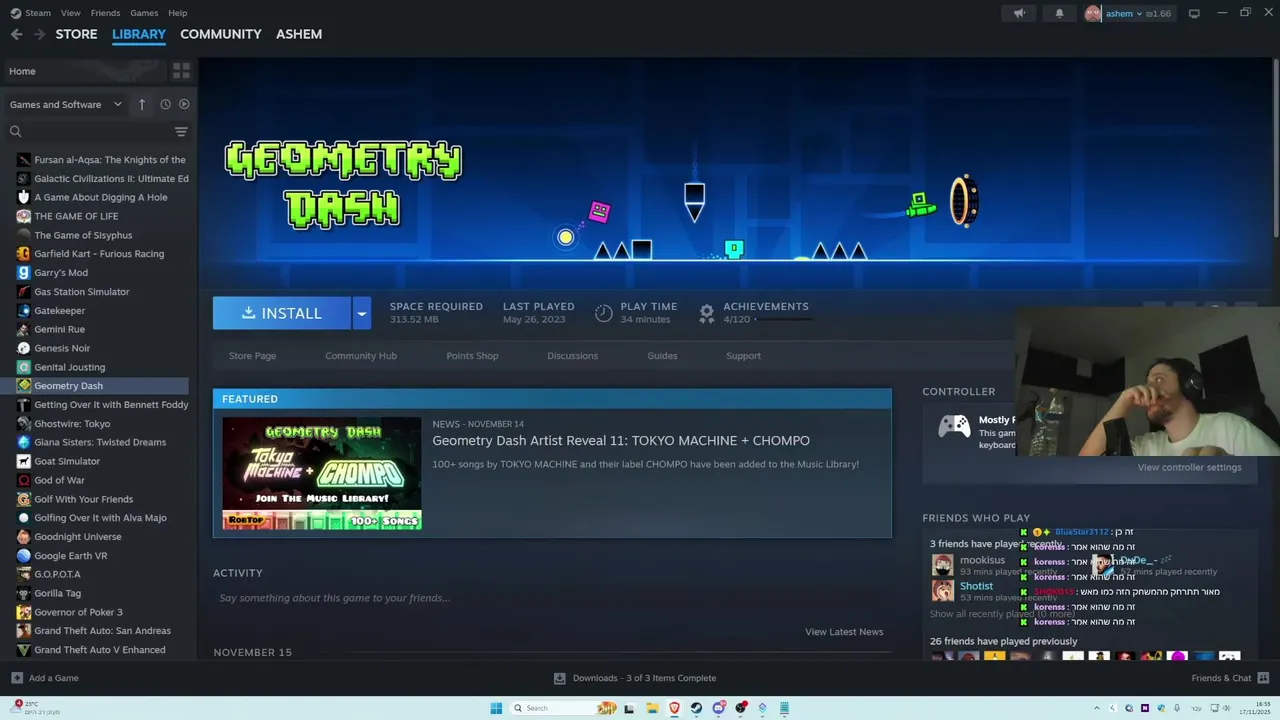1280x720 pixels.
Task: Open the Windows Start button
Action: pos(496,708)
